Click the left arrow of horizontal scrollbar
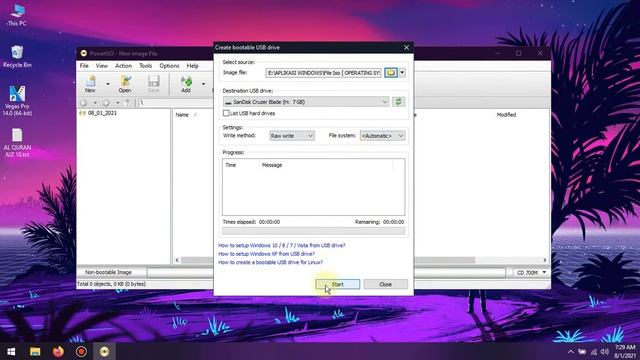 [177, 260]
